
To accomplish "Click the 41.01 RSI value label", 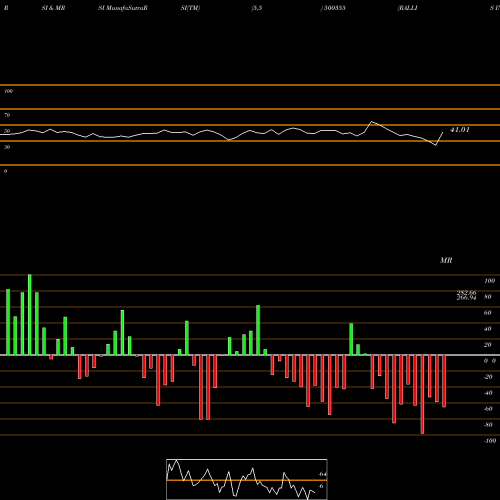I will coord(460,130).
